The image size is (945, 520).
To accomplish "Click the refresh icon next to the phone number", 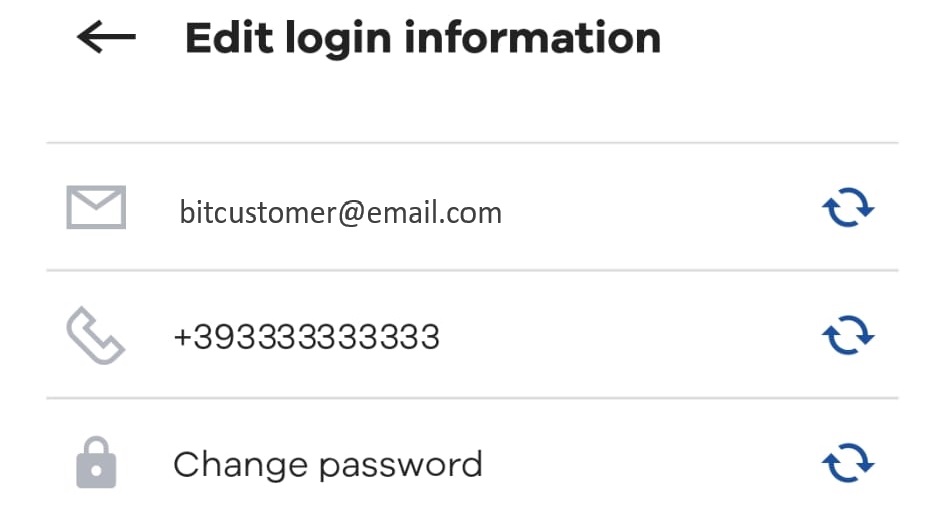I will tap(848, 335).
